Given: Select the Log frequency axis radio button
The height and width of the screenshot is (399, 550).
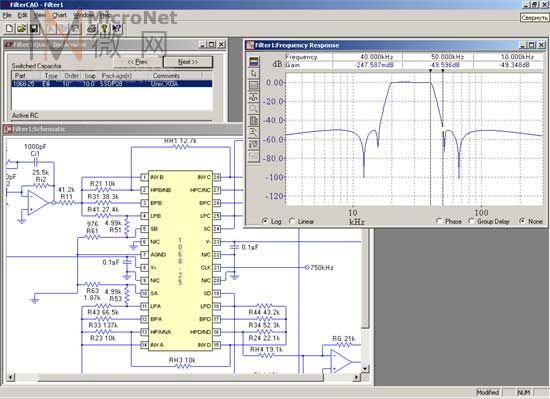Looking at the screenshot, I should [x=265, y=221].
